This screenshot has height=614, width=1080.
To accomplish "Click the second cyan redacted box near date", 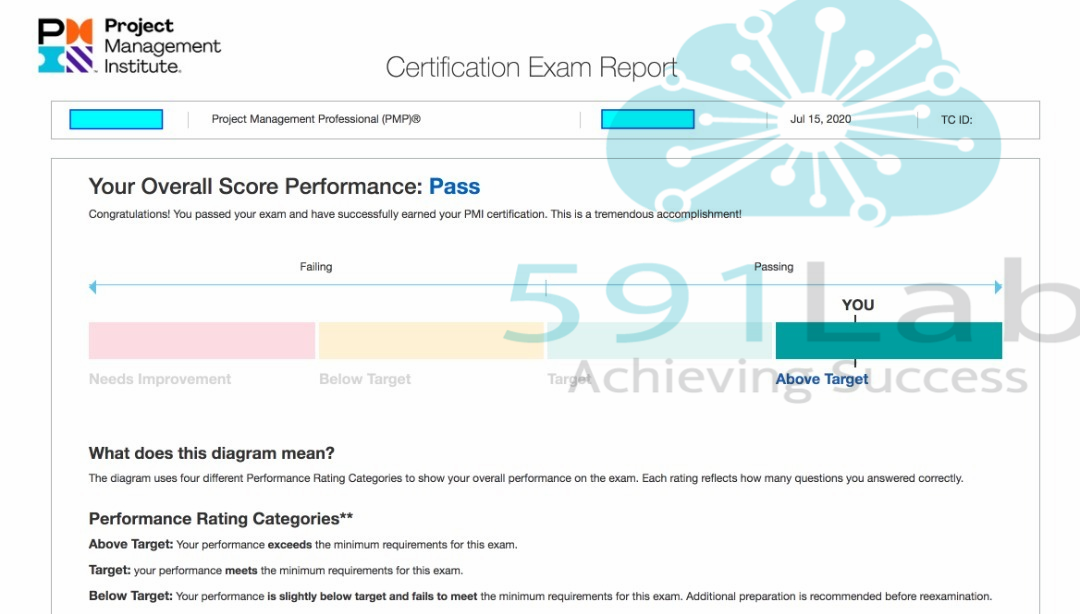I will (647, 119).
